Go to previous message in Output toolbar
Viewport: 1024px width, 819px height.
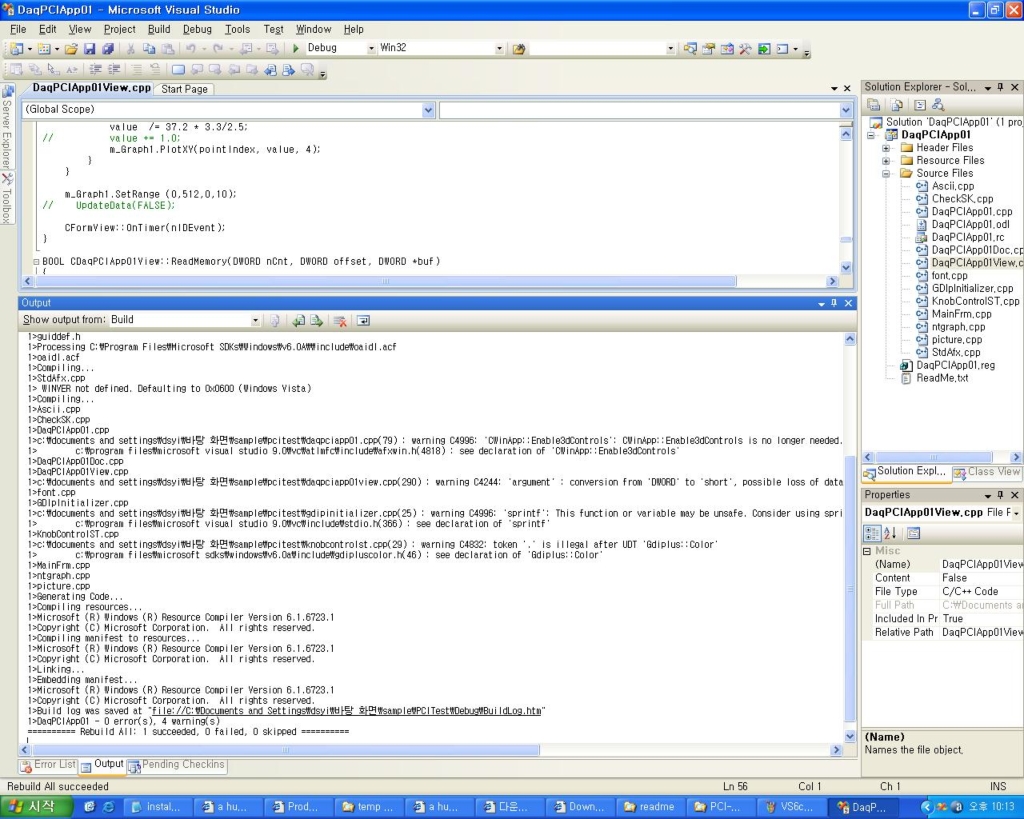298,321
